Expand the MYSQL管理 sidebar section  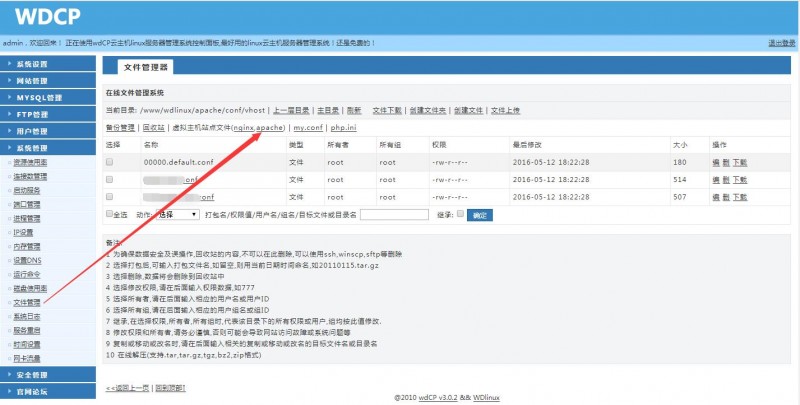pos(38,98)
